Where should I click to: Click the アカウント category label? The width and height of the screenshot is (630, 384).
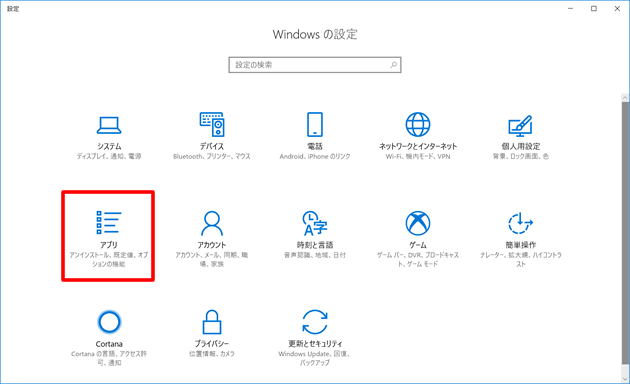pyautogui.click(x=212, y=245)
